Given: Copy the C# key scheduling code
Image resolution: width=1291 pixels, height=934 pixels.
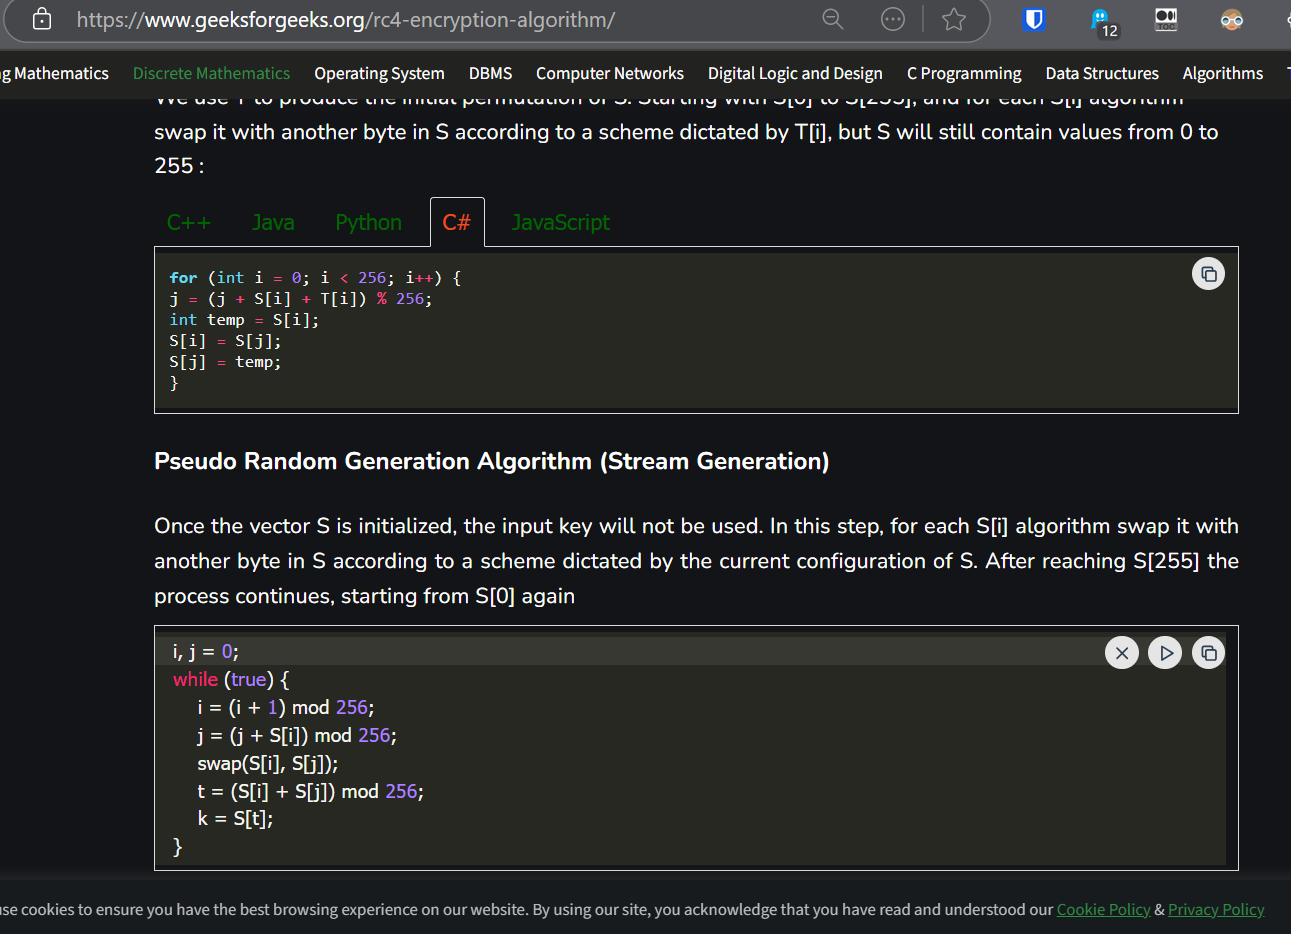Looking at the screenshot, I should click(1208, 274).
